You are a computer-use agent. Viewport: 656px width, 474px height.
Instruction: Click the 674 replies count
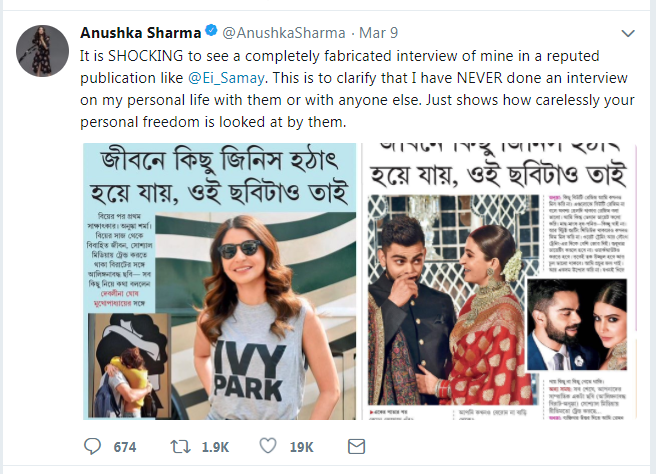coord(124,447)
